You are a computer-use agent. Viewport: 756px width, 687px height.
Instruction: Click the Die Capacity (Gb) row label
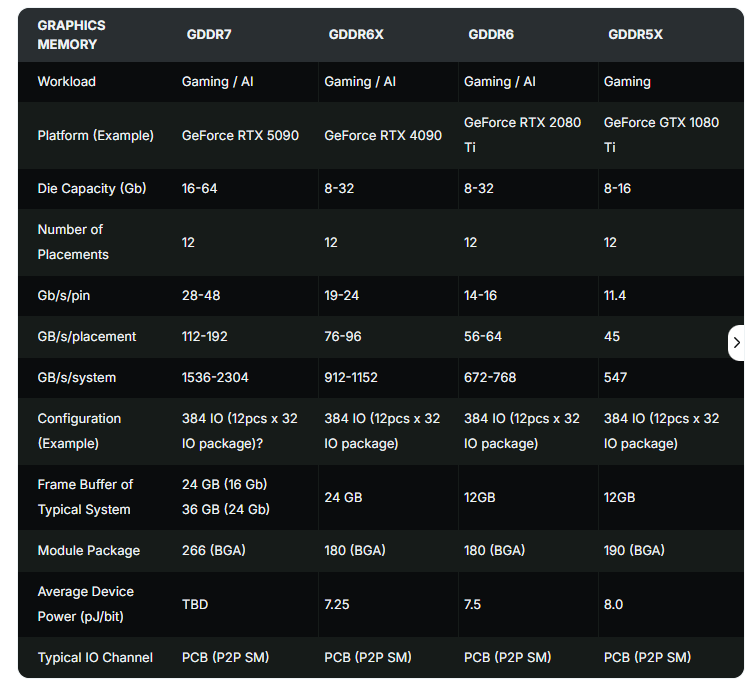92,188
